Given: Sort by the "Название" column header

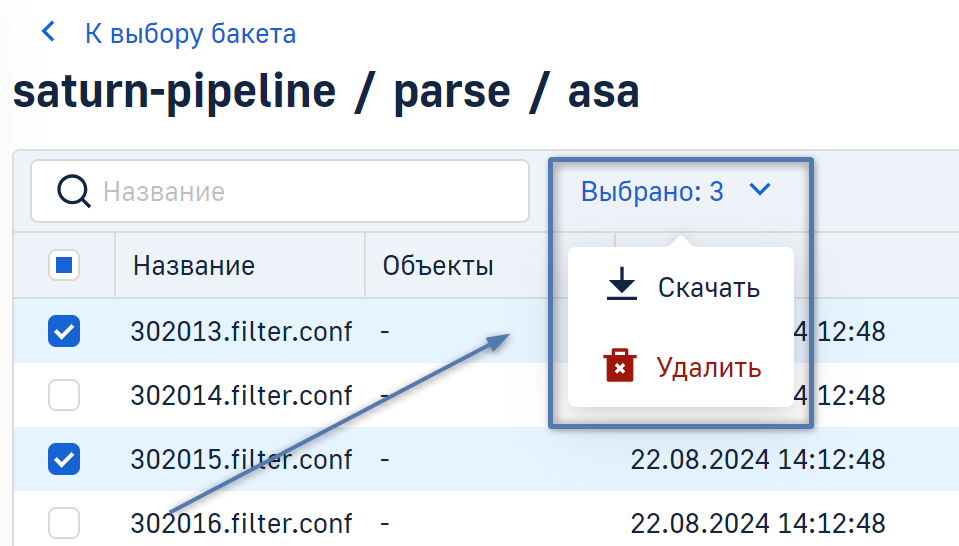Looking at the screenshot, I should [x=194, y=266].
